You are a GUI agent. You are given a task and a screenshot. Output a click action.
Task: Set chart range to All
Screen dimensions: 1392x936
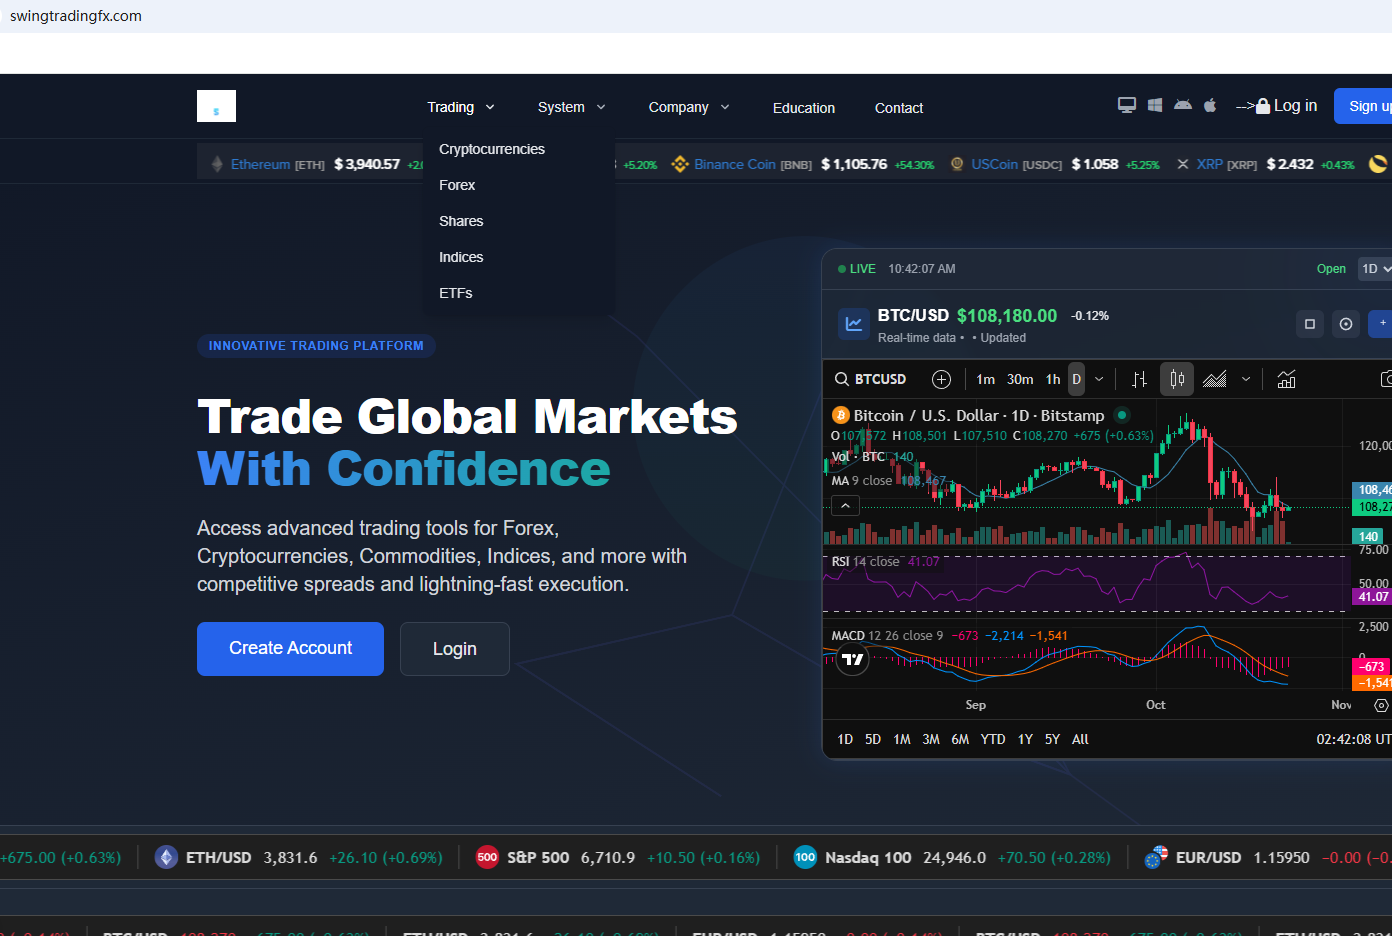coord(1080,739)
